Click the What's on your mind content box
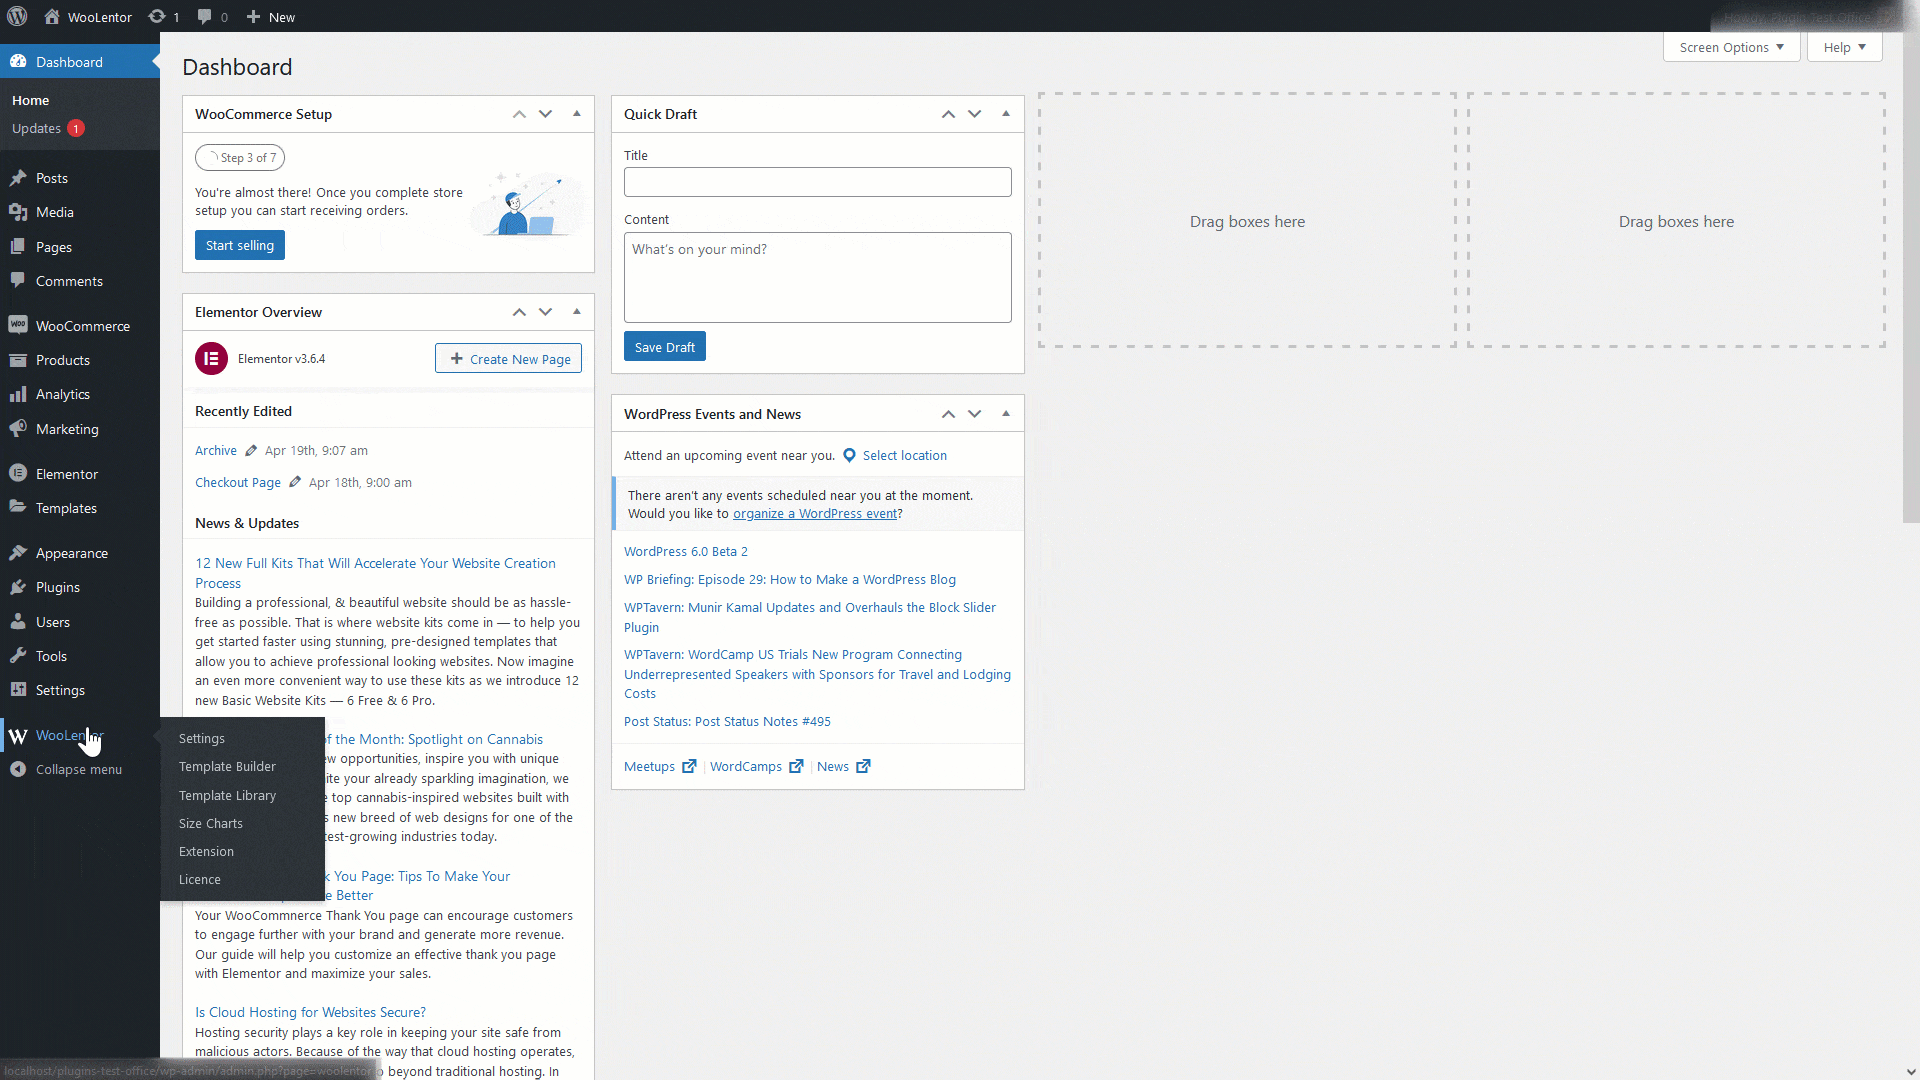This screenshot has height=1080, width=1920. pyautogui.click(x=818, y=277)
